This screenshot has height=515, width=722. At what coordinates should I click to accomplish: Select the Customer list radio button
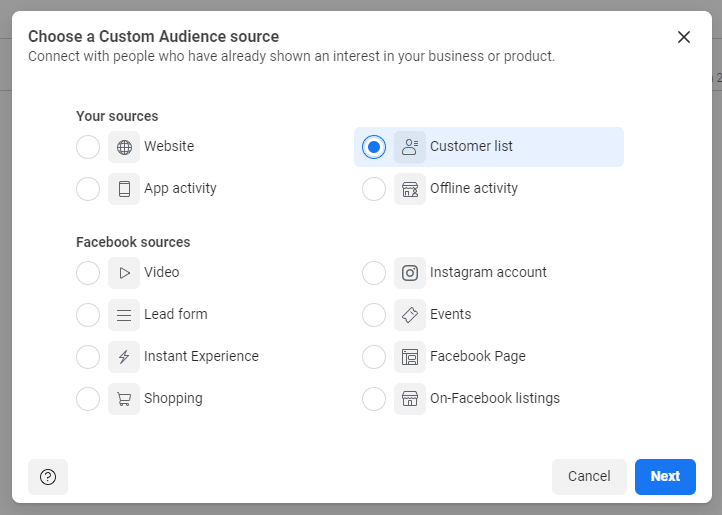pyautogui.click(x=374, y=147)
